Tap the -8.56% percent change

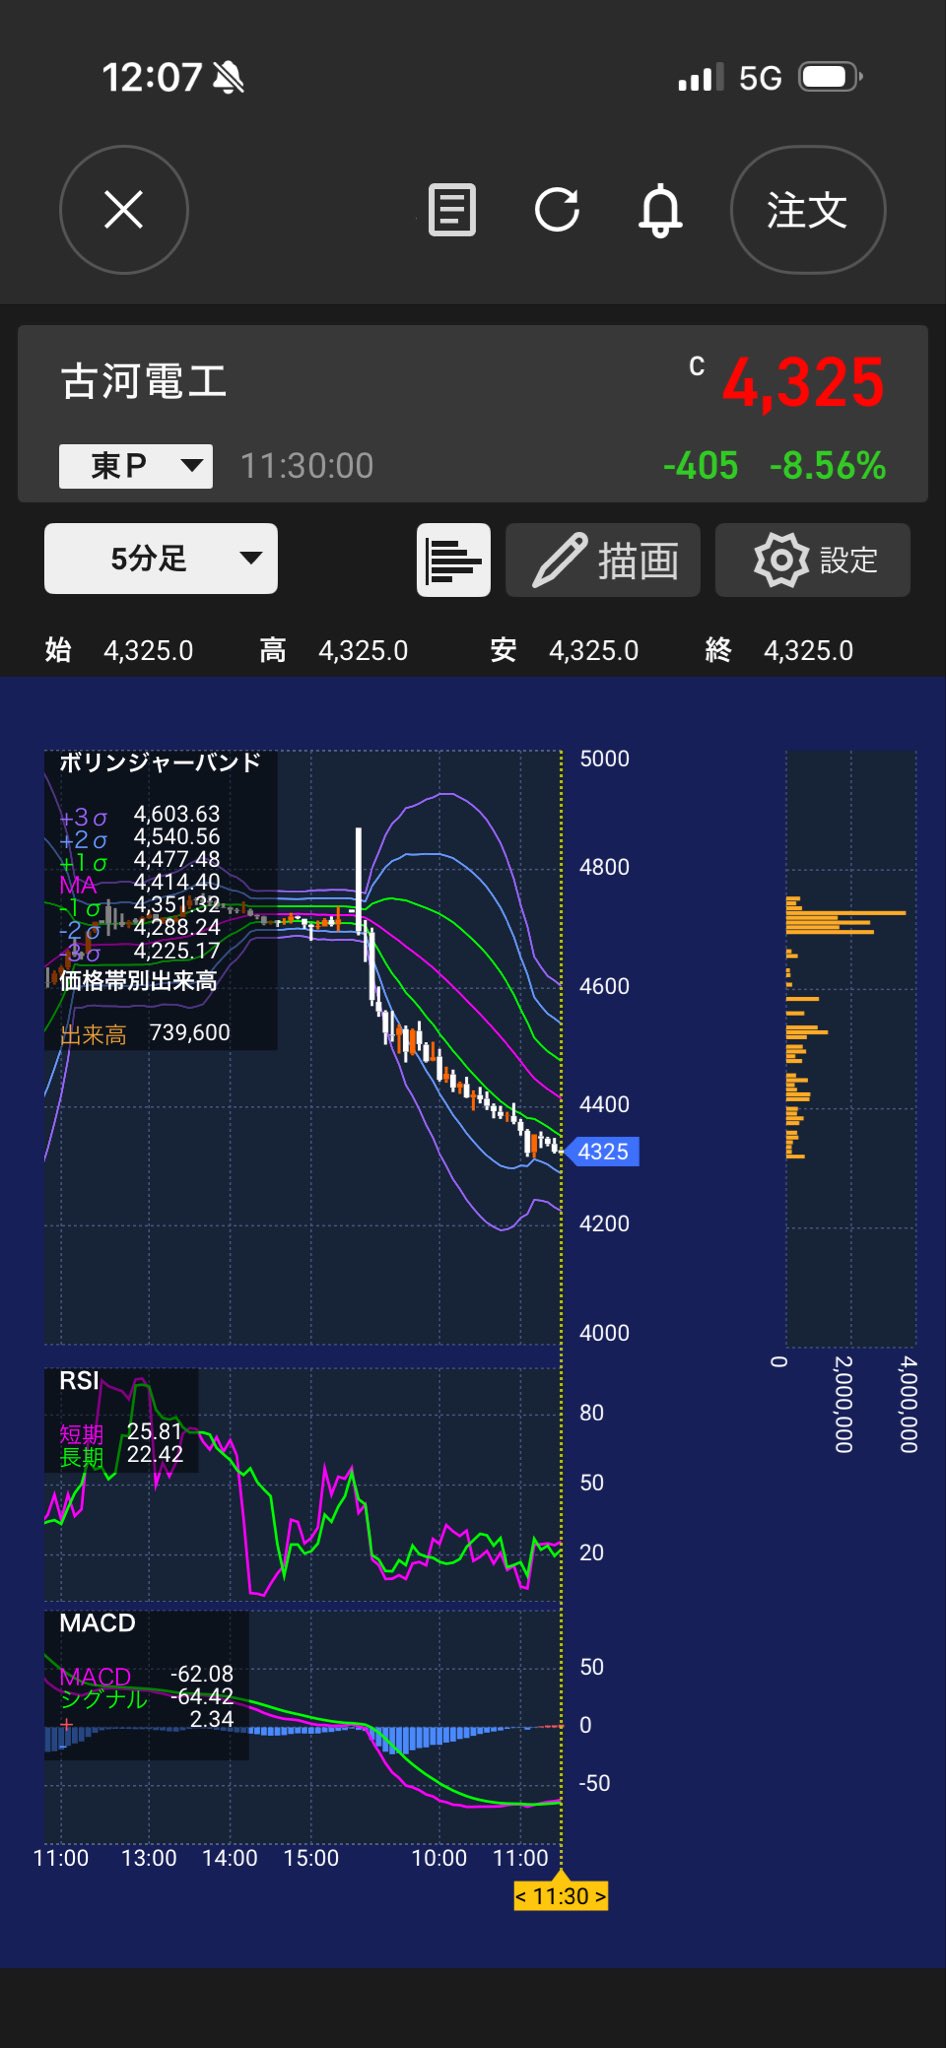click(x=827, y=466)
